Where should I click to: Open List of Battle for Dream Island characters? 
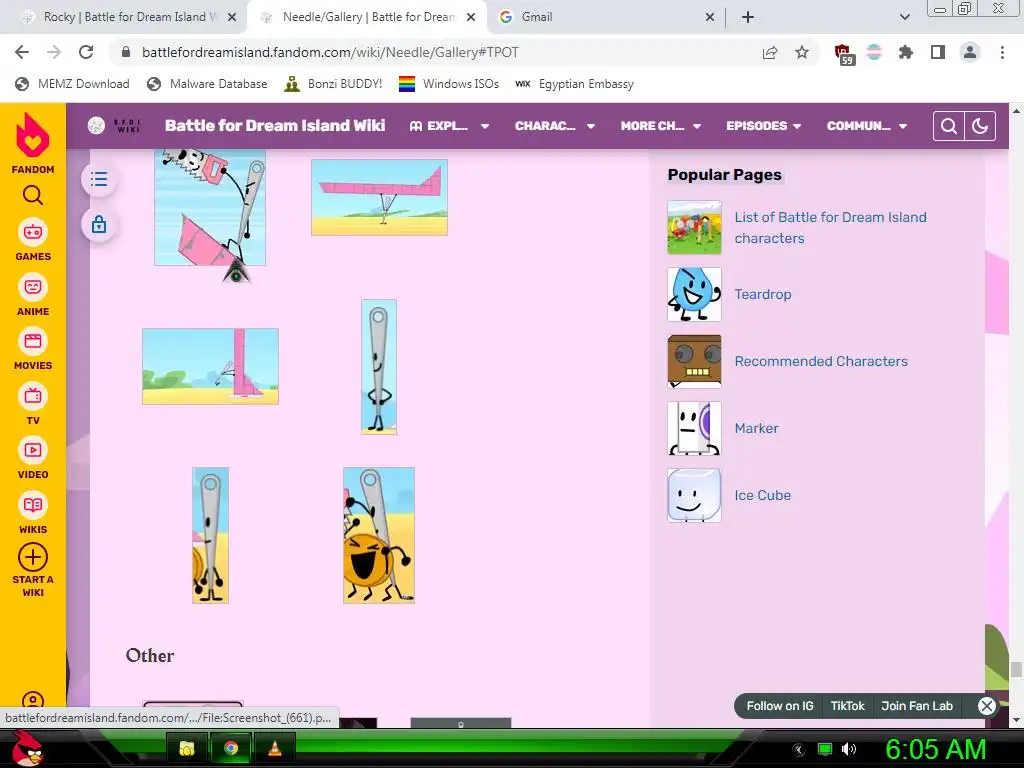click(830, 227)
